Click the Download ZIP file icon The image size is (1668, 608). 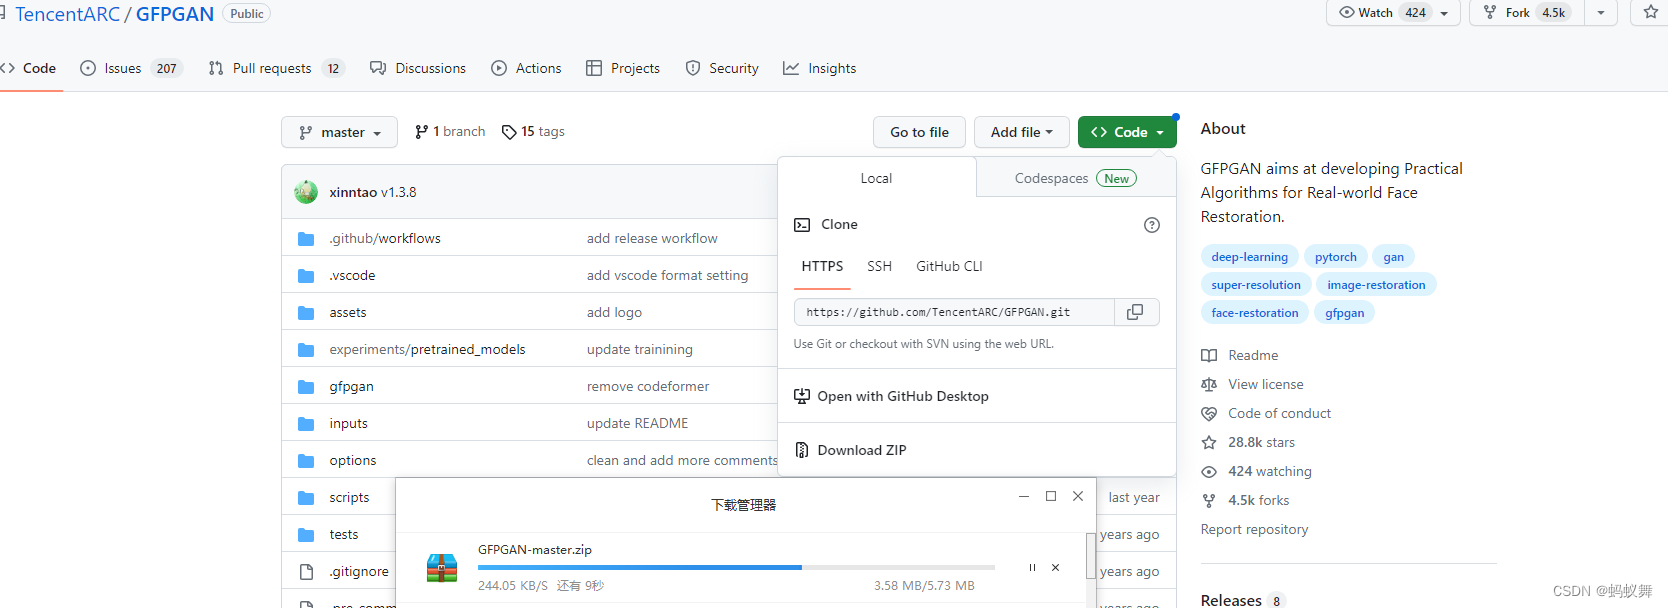pyautogui.click(x=802, y=450)
